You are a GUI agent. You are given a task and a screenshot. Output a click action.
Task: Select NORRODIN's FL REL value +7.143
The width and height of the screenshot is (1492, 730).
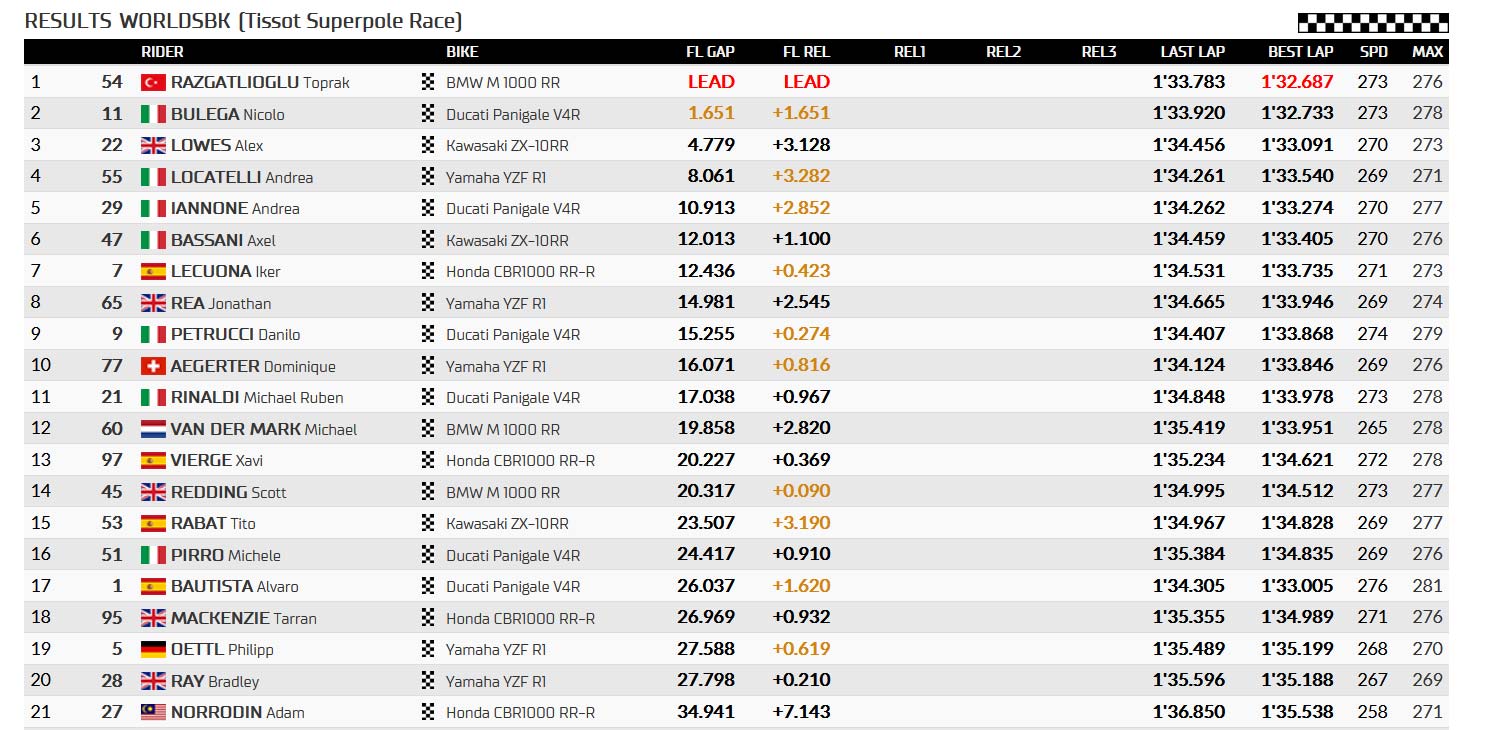point(801,712)
